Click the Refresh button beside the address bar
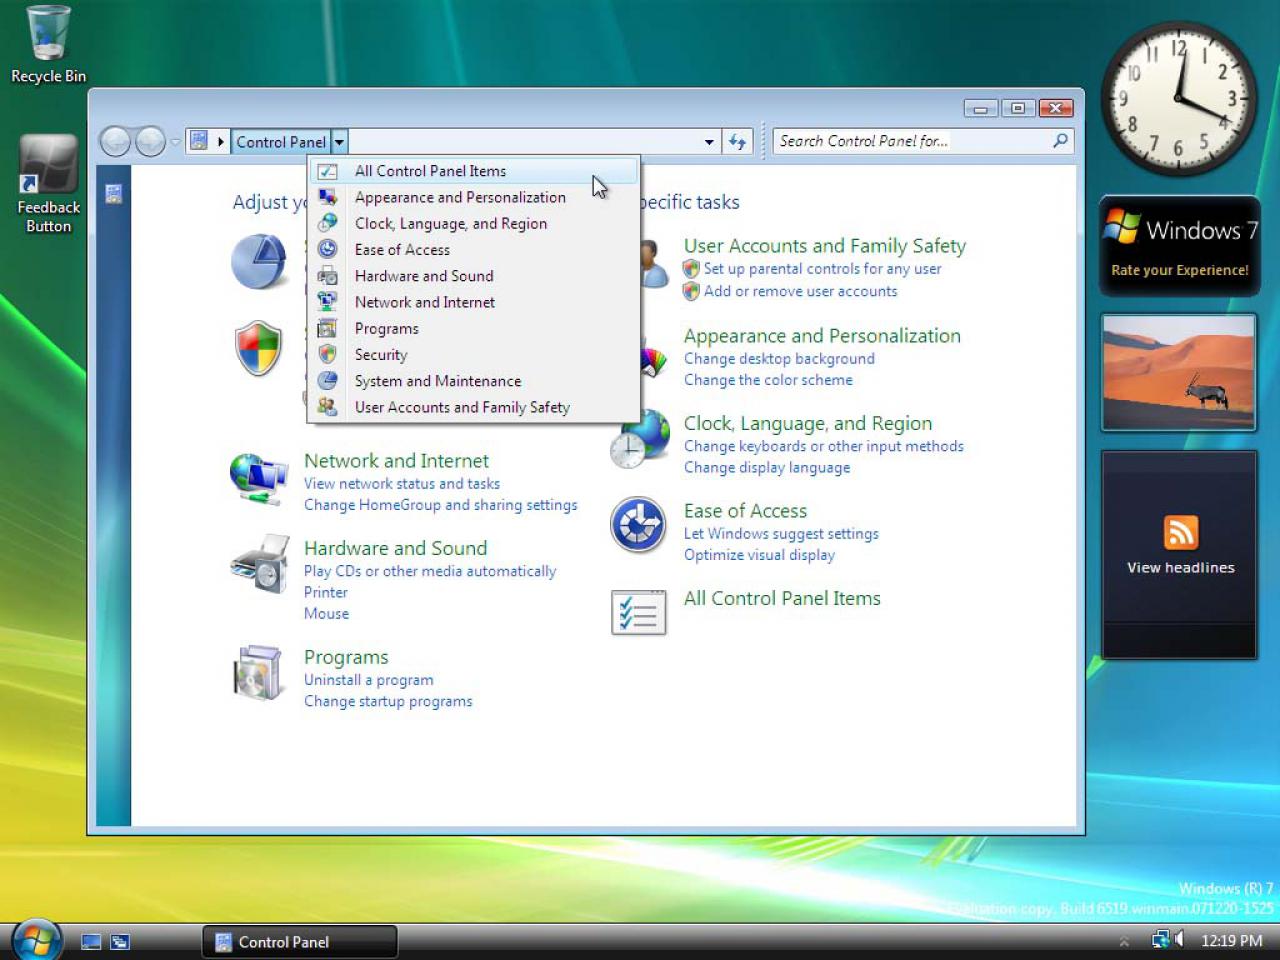Image resolution: width=1280 pixels, height=960 pixels. 738,142
